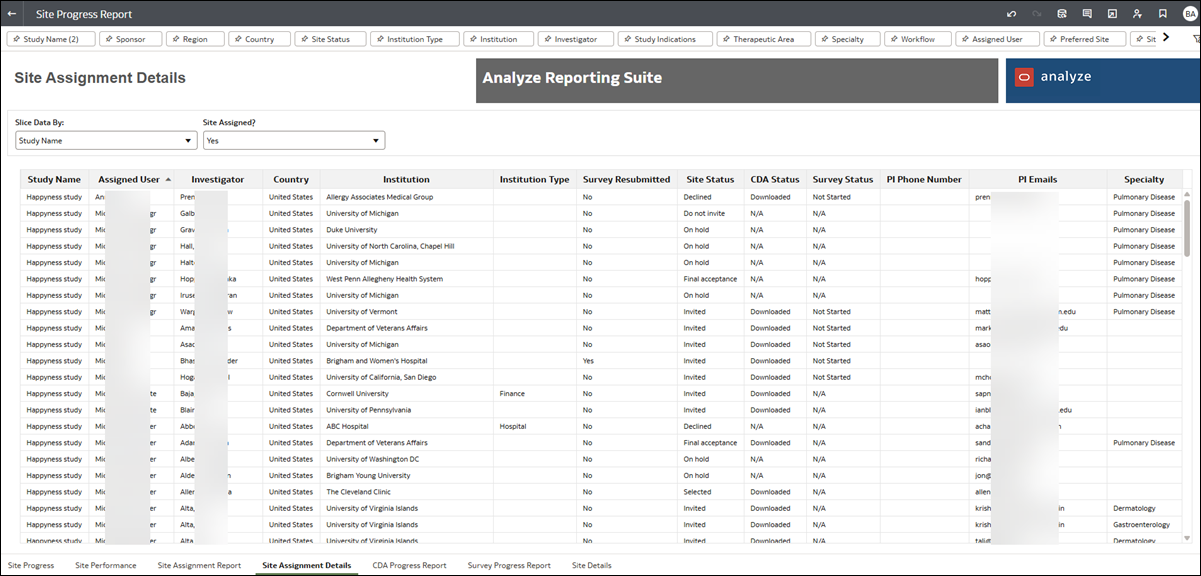
Task: Open the bookmarks icon
Action: click(x=1162, y=14)
